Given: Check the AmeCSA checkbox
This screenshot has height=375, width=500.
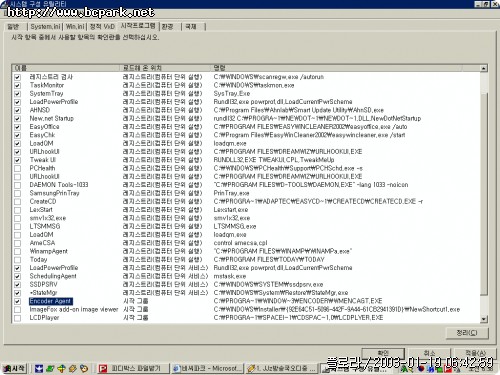Looking at the screenshot, I should [x=17, y=243].
